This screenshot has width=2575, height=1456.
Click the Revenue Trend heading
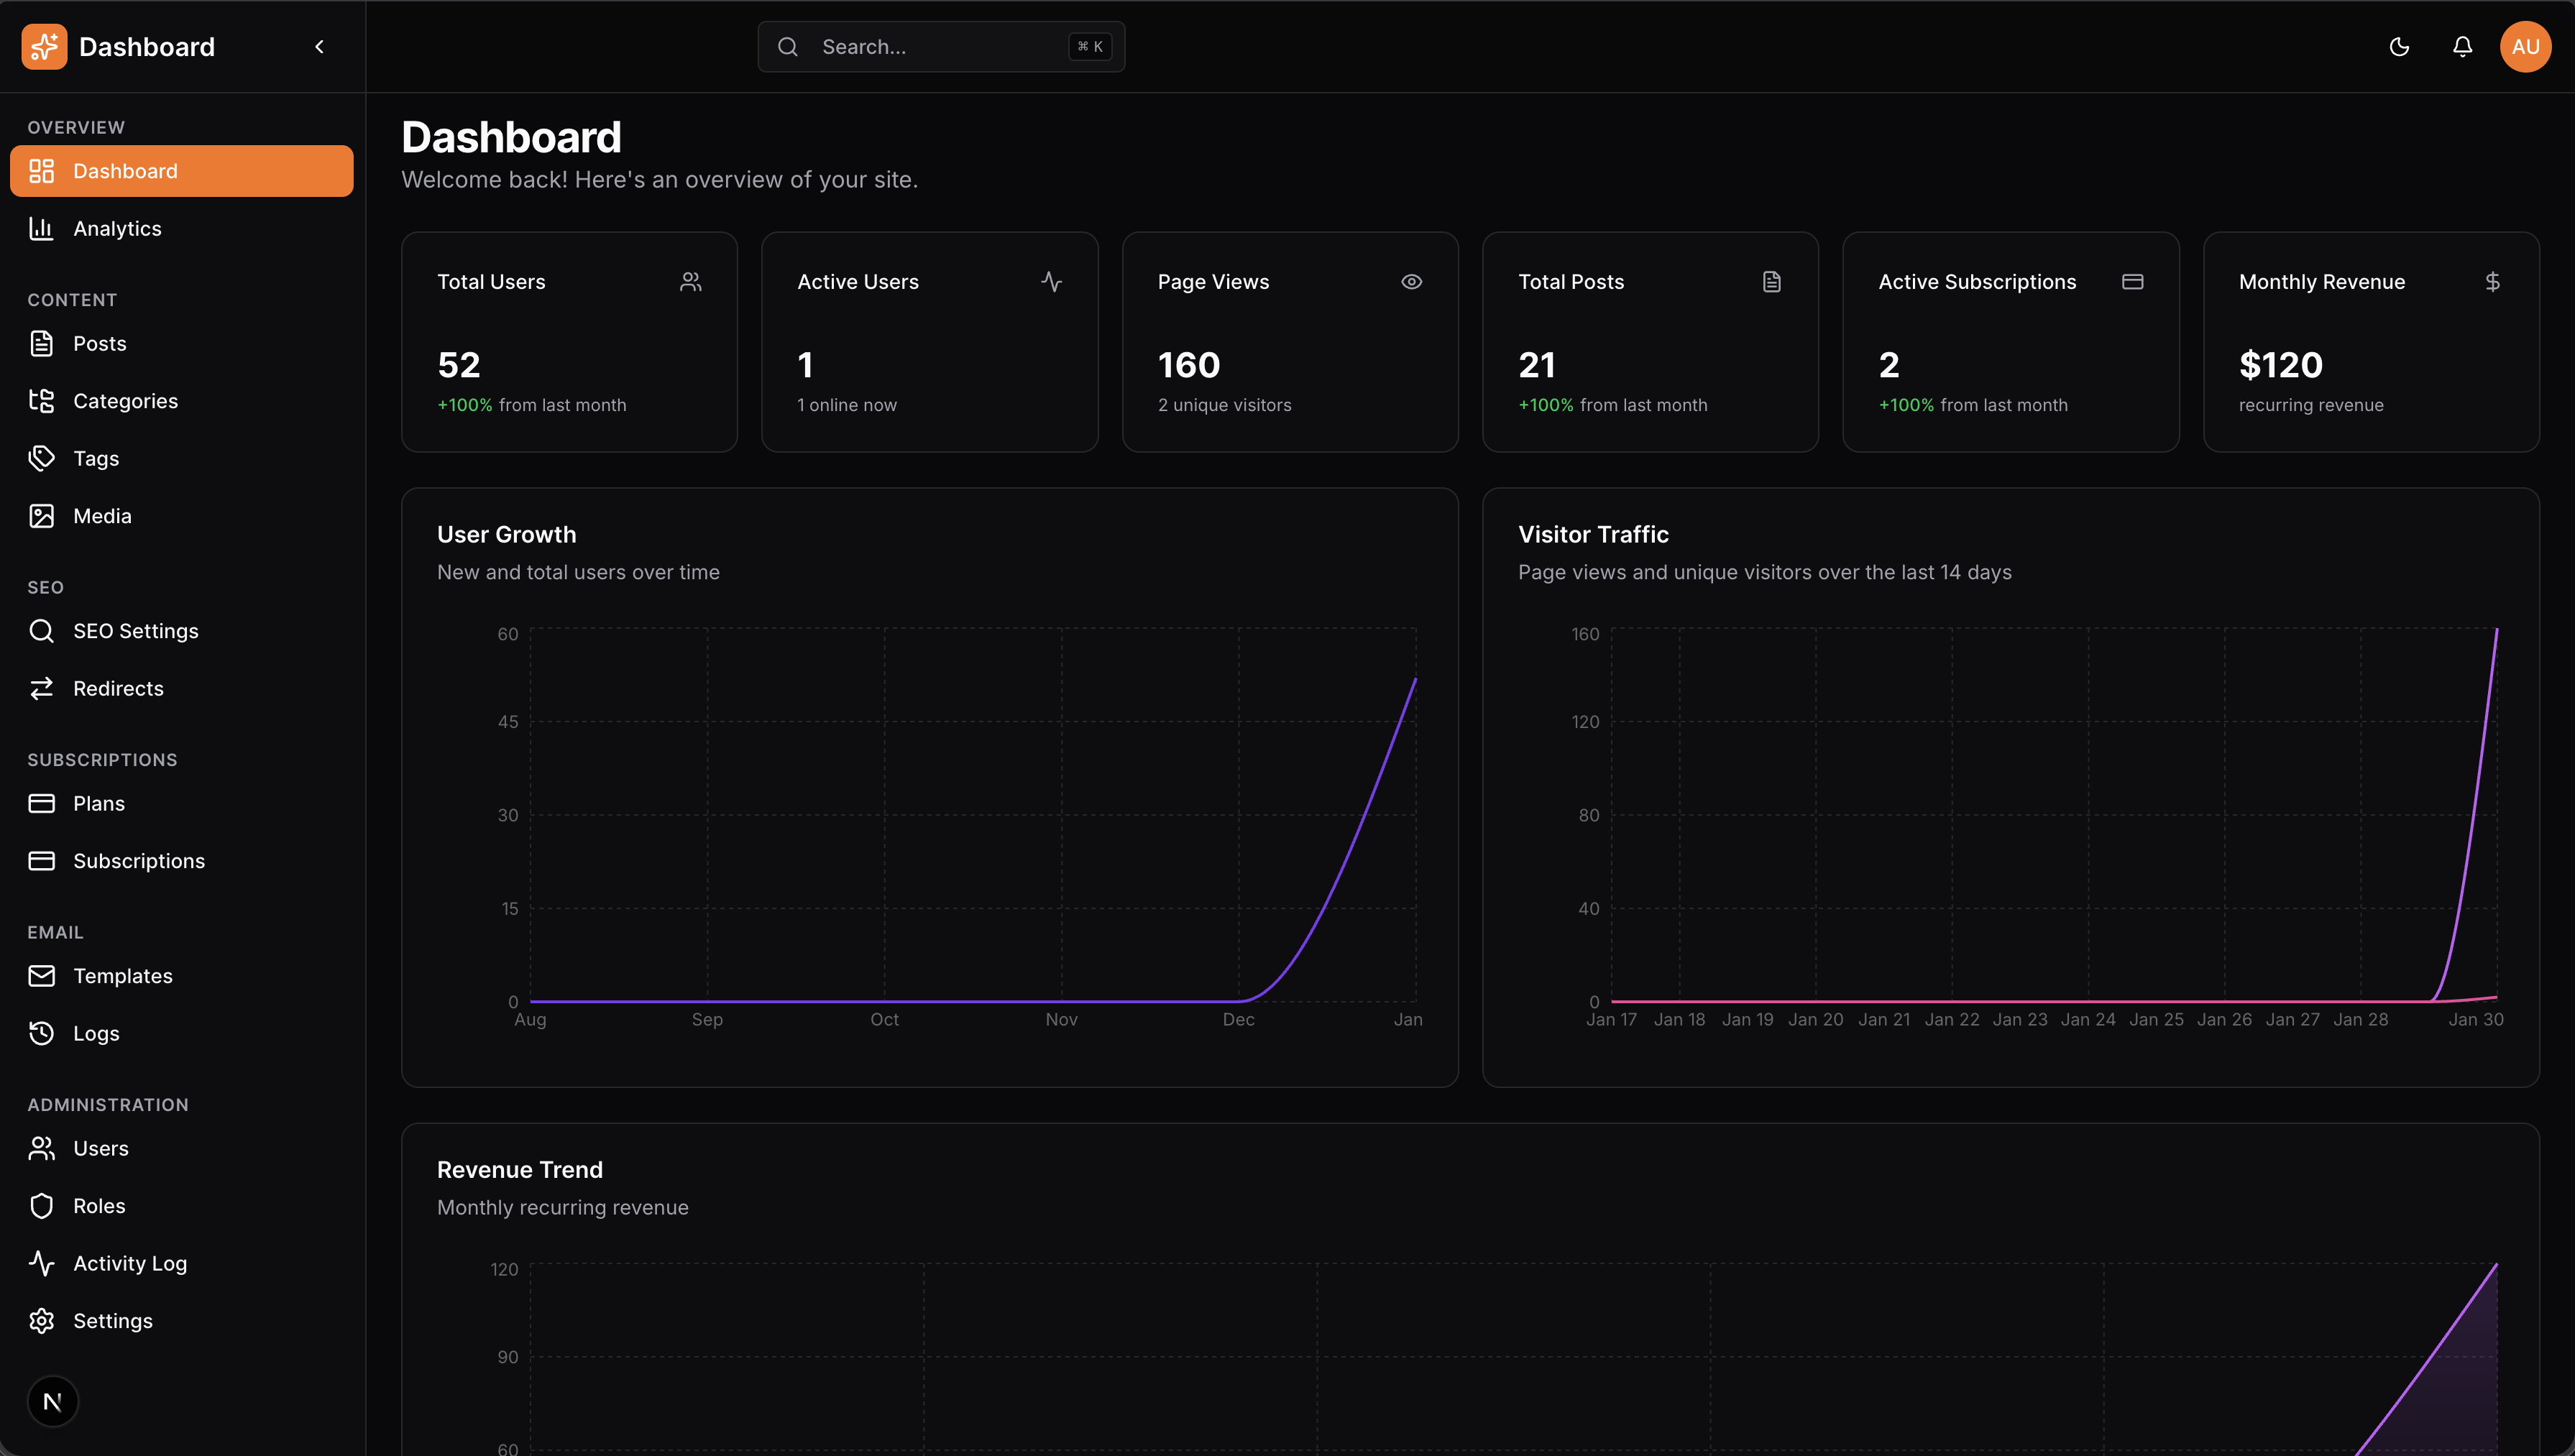(520, 1170)
